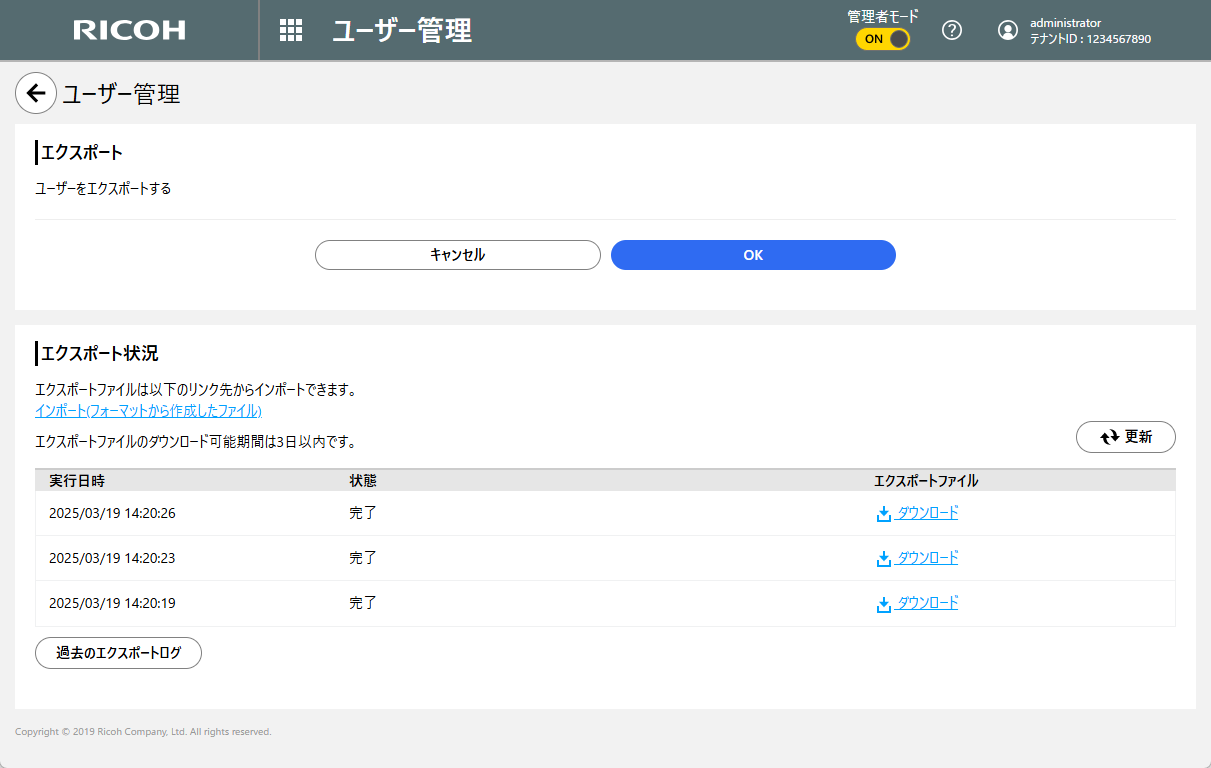Click ダウンロード link for 14:20:26 row
Screen dimensions: 1211x768
927,513
